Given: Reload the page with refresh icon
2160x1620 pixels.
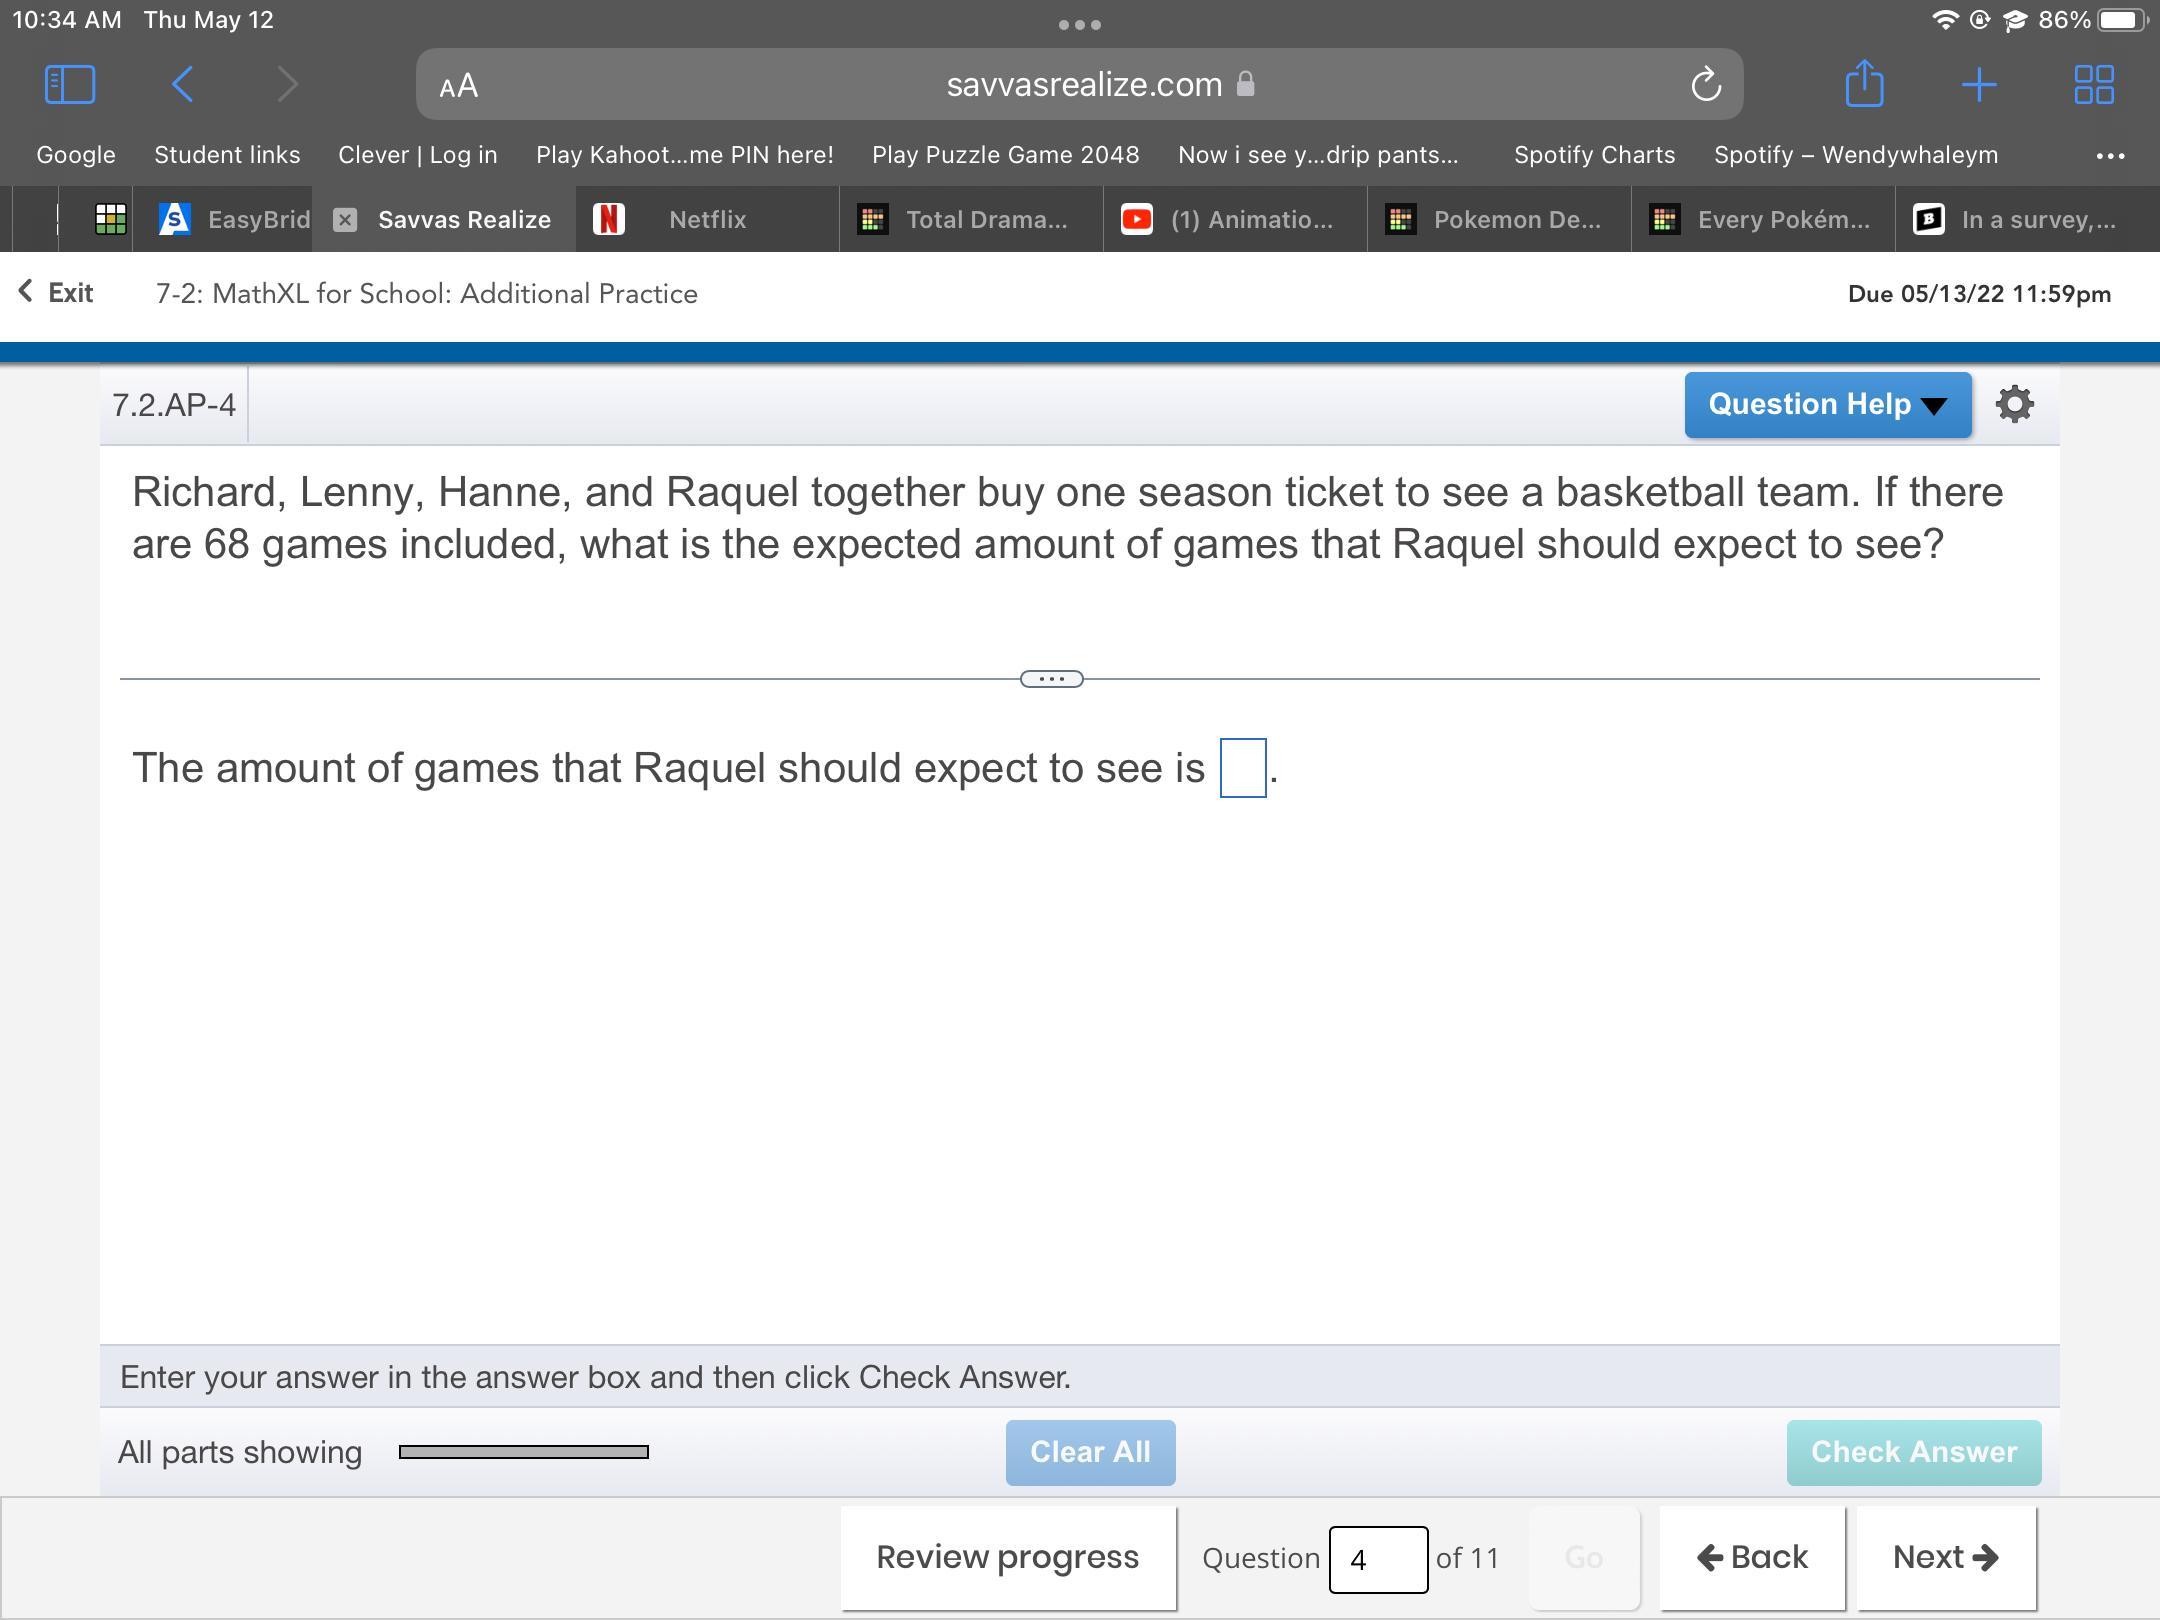Looking at the screenshot, I should pyautogui.click(x=1705, y=85).
